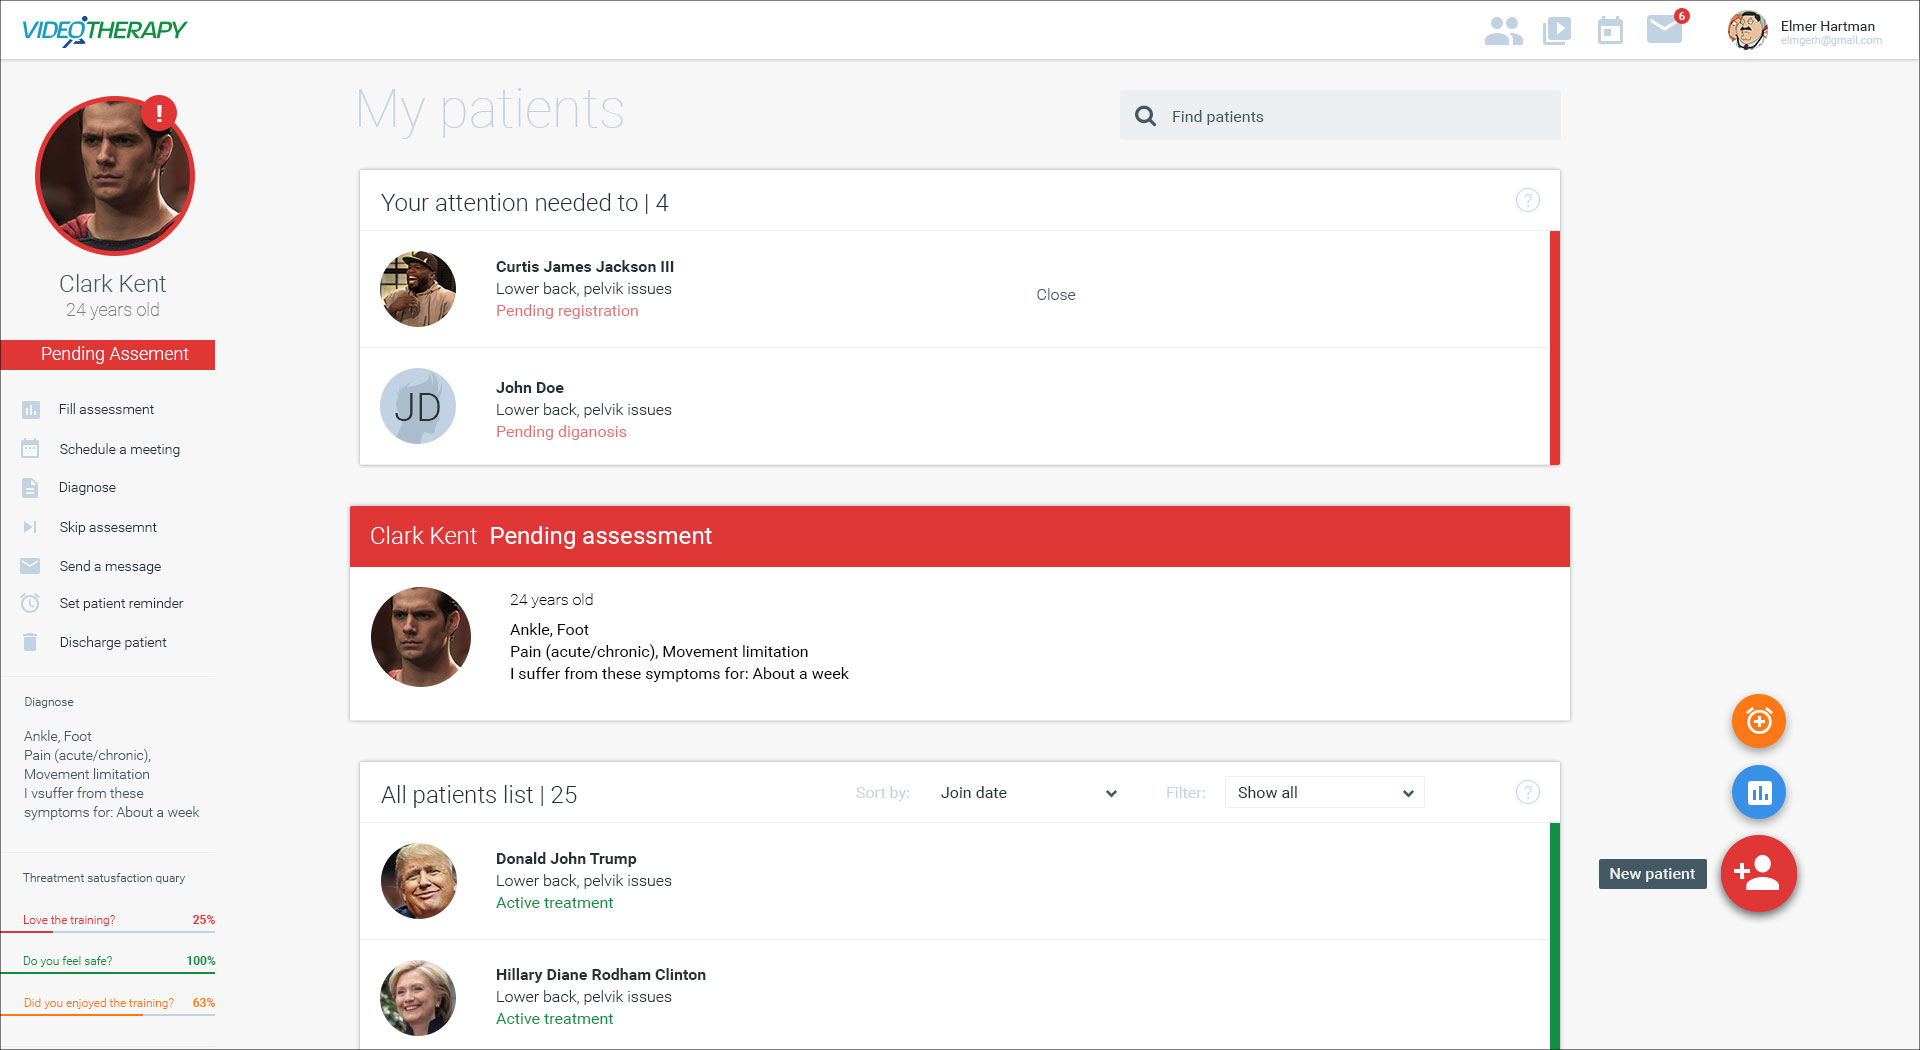The height and width of the screenshot is (1050, 1920).
Task: Choose Schedule a meeting from sidebar
Action: 119,449
